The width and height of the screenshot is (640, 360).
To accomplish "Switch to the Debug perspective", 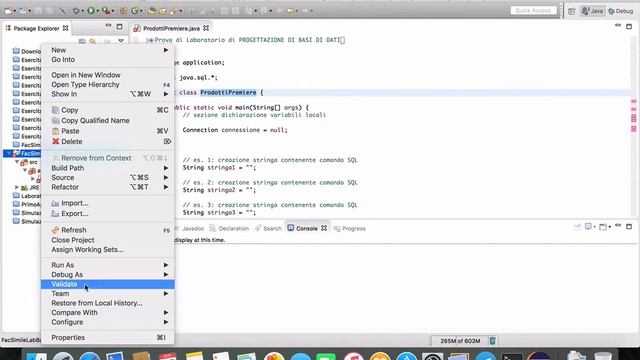I will coord(620,11).
